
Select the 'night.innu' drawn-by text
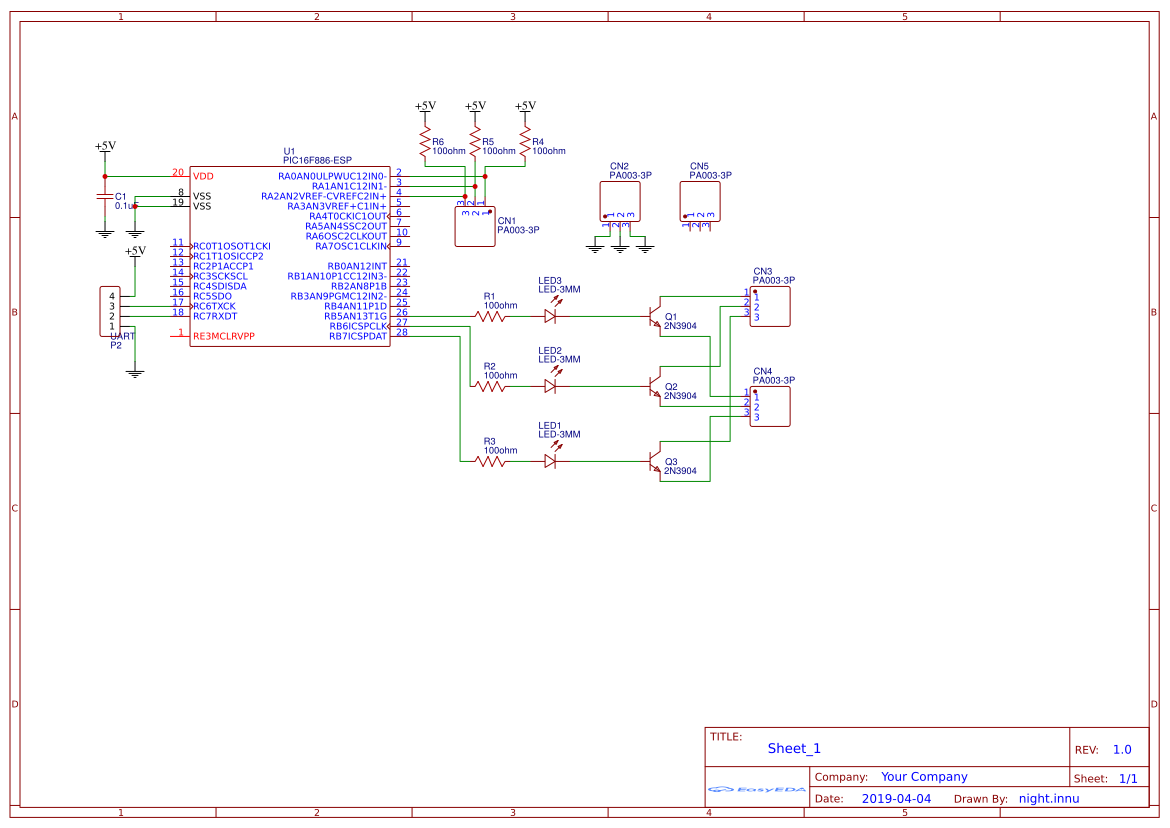[x=1049, y=799]
